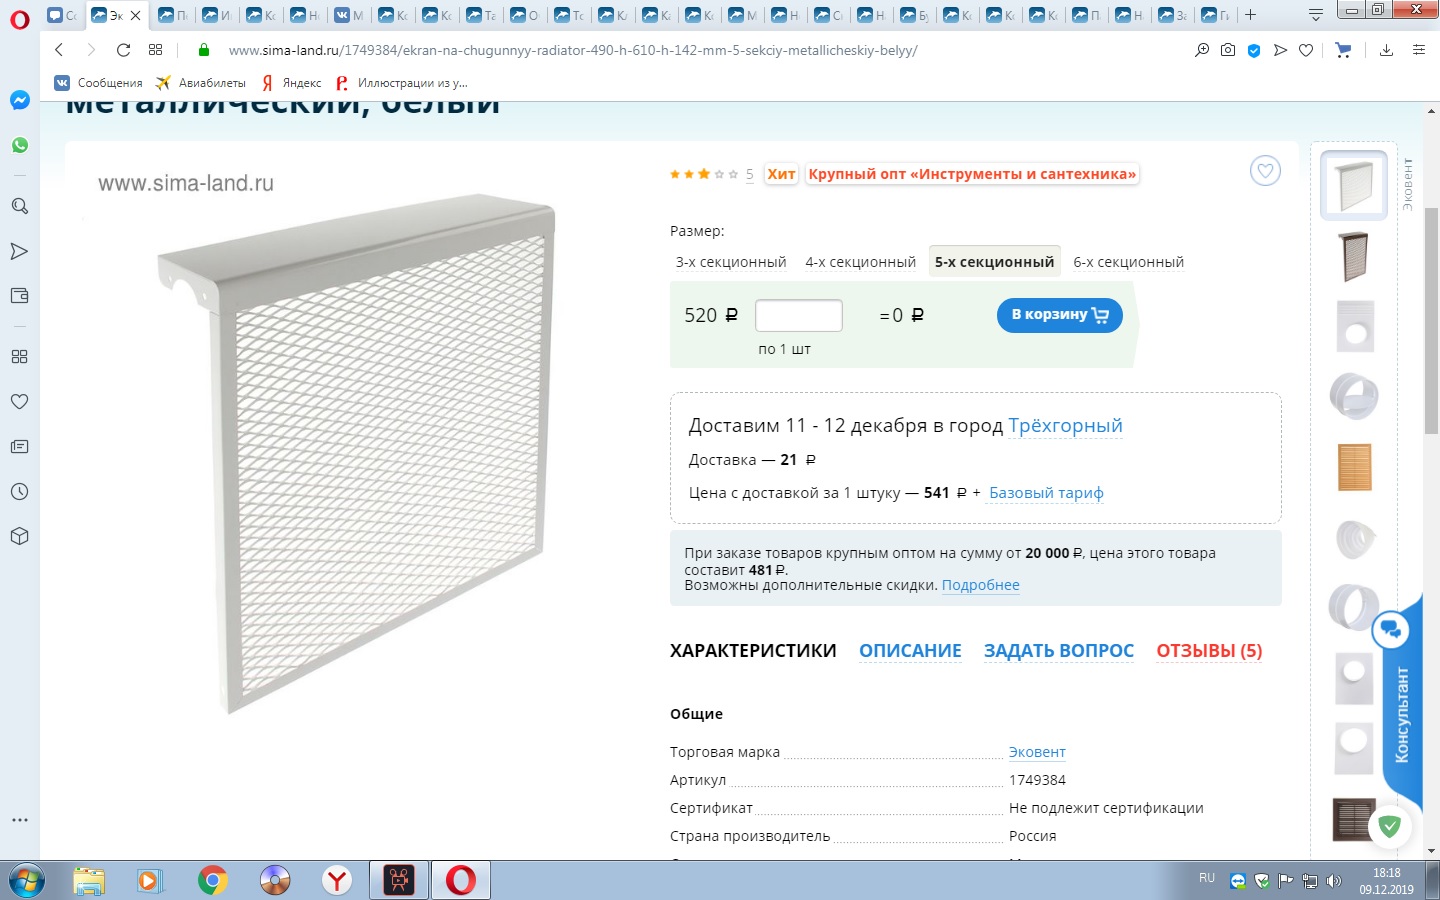Add product to favorites with heart button

pos(1265,171)
